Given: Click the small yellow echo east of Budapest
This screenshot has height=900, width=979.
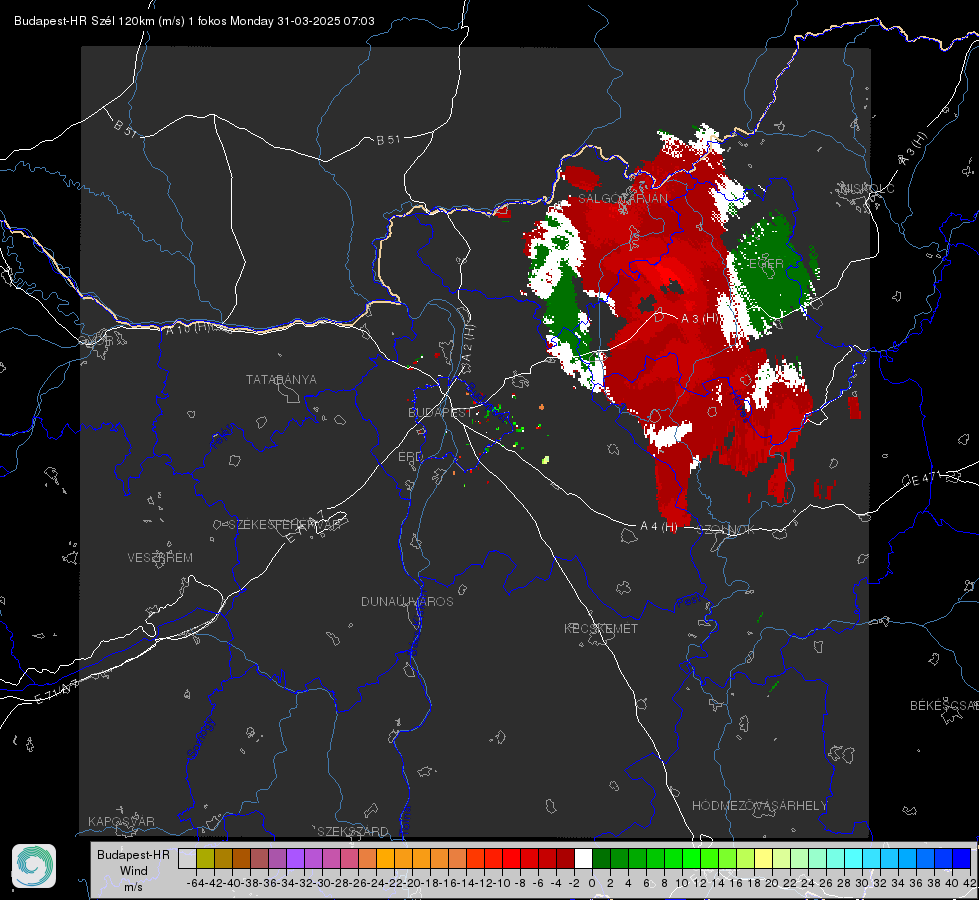Looking at the screenshot, I should click(546, 460).
